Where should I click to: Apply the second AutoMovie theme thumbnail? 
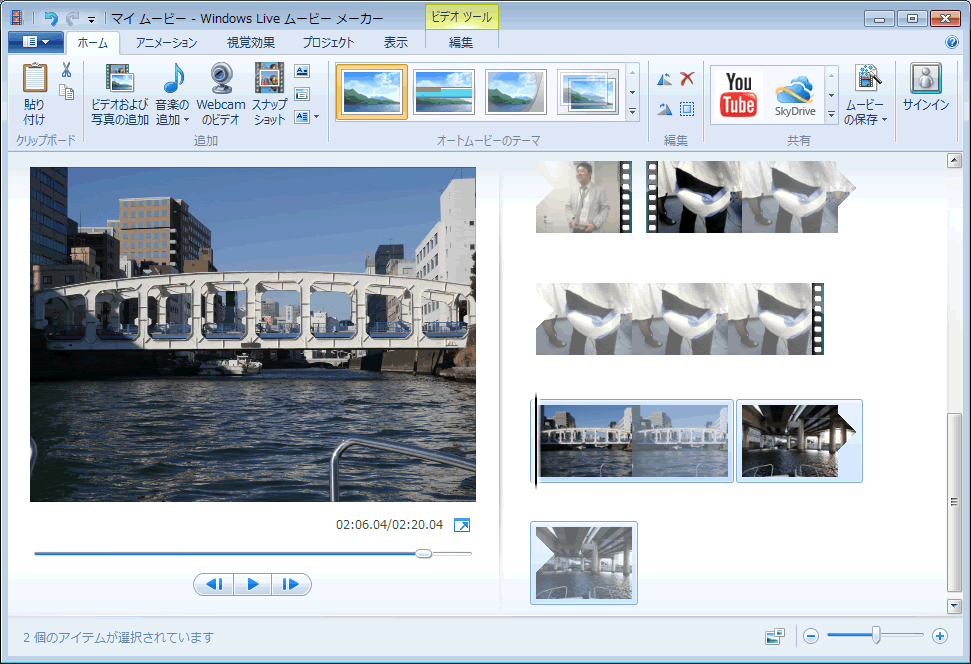coord(444,92)
